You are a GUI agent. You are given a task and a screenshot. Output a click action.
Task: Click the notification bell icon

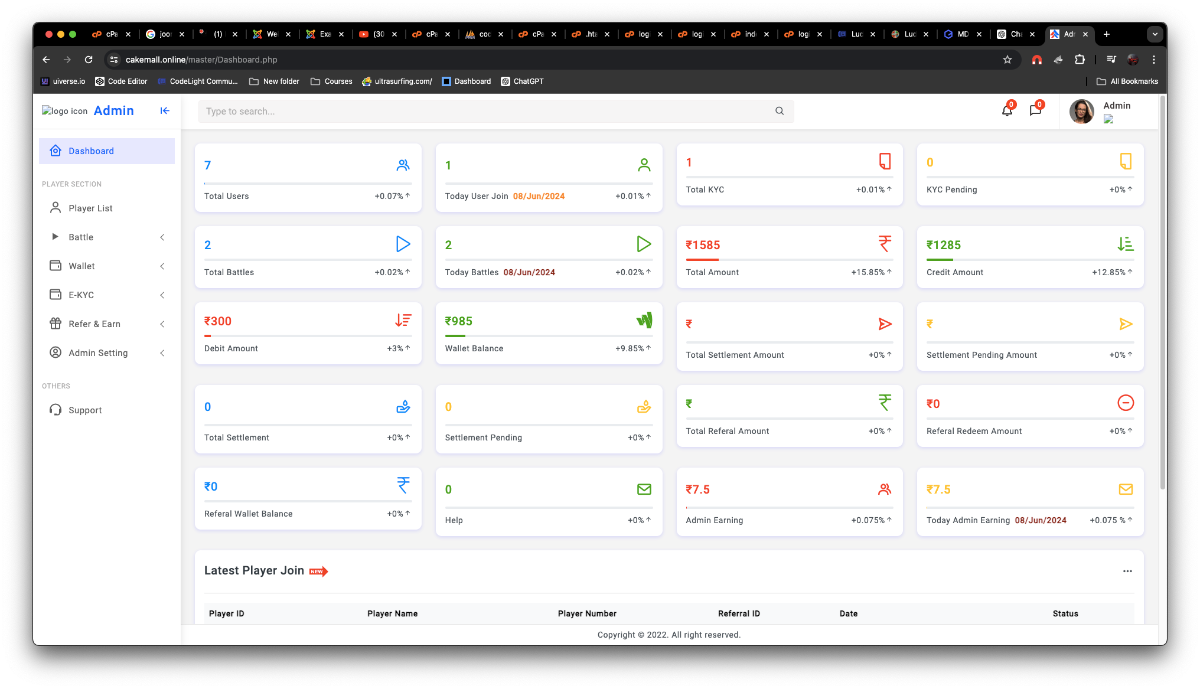click(1007, 111)
